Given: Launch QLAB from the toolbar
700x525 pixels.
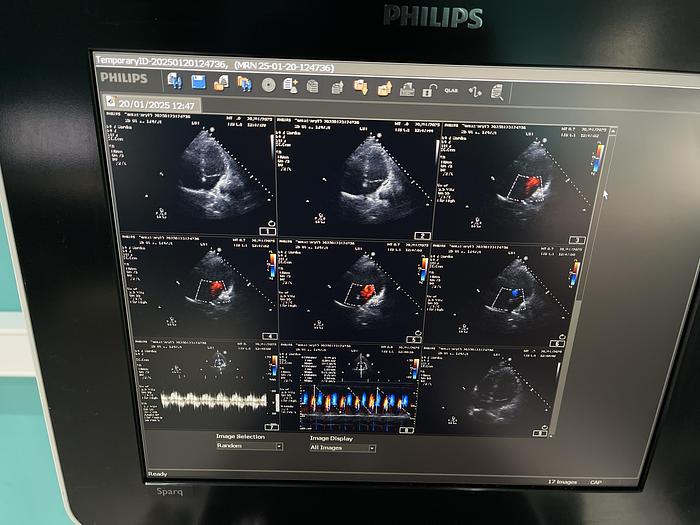Looking at the screenshot, I should click(451, 91).
